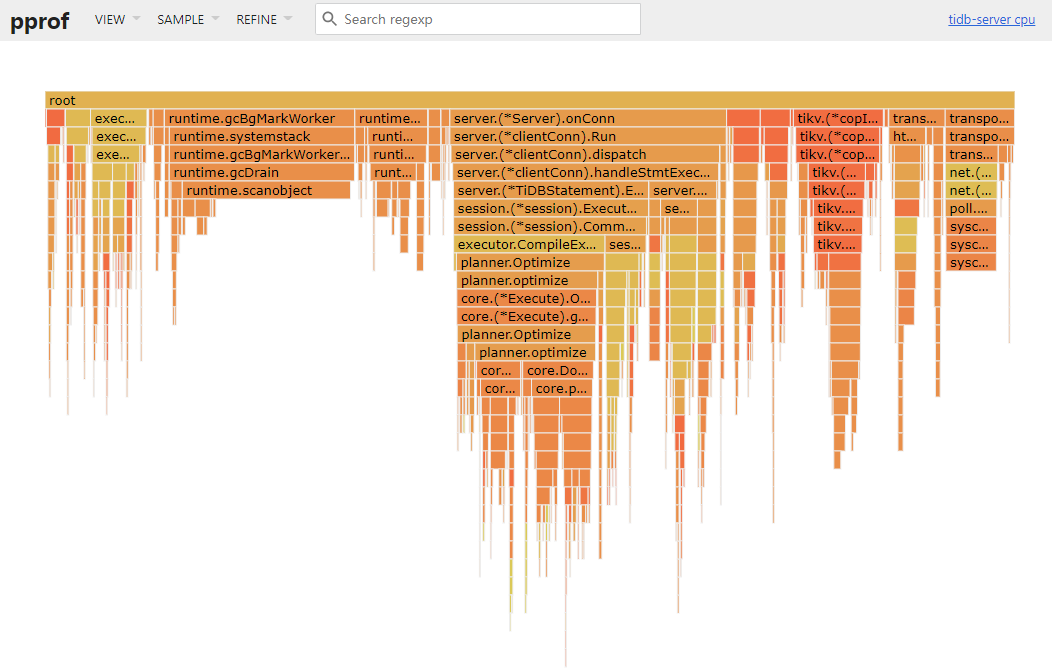This screenshot has width=1052, height=672.
Task: Click the pprof logo title
Action: [40, 20]
